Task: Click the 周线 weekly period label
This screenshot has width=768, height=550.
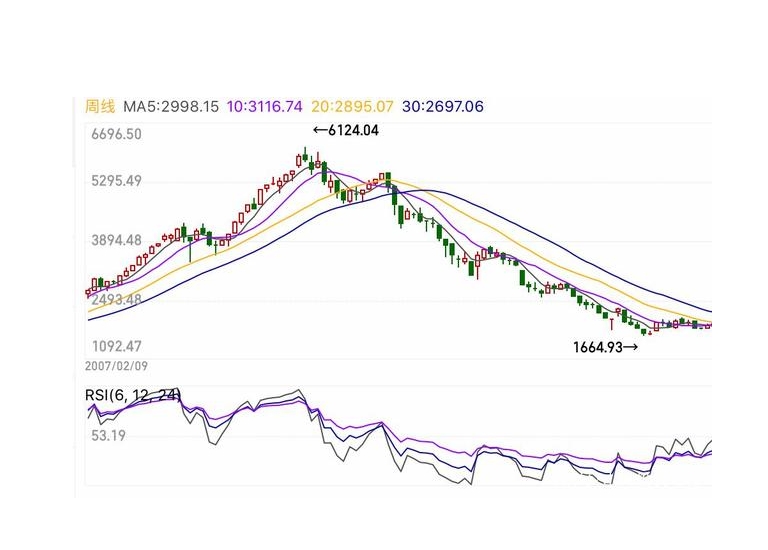Action: [x=101, y=106]
